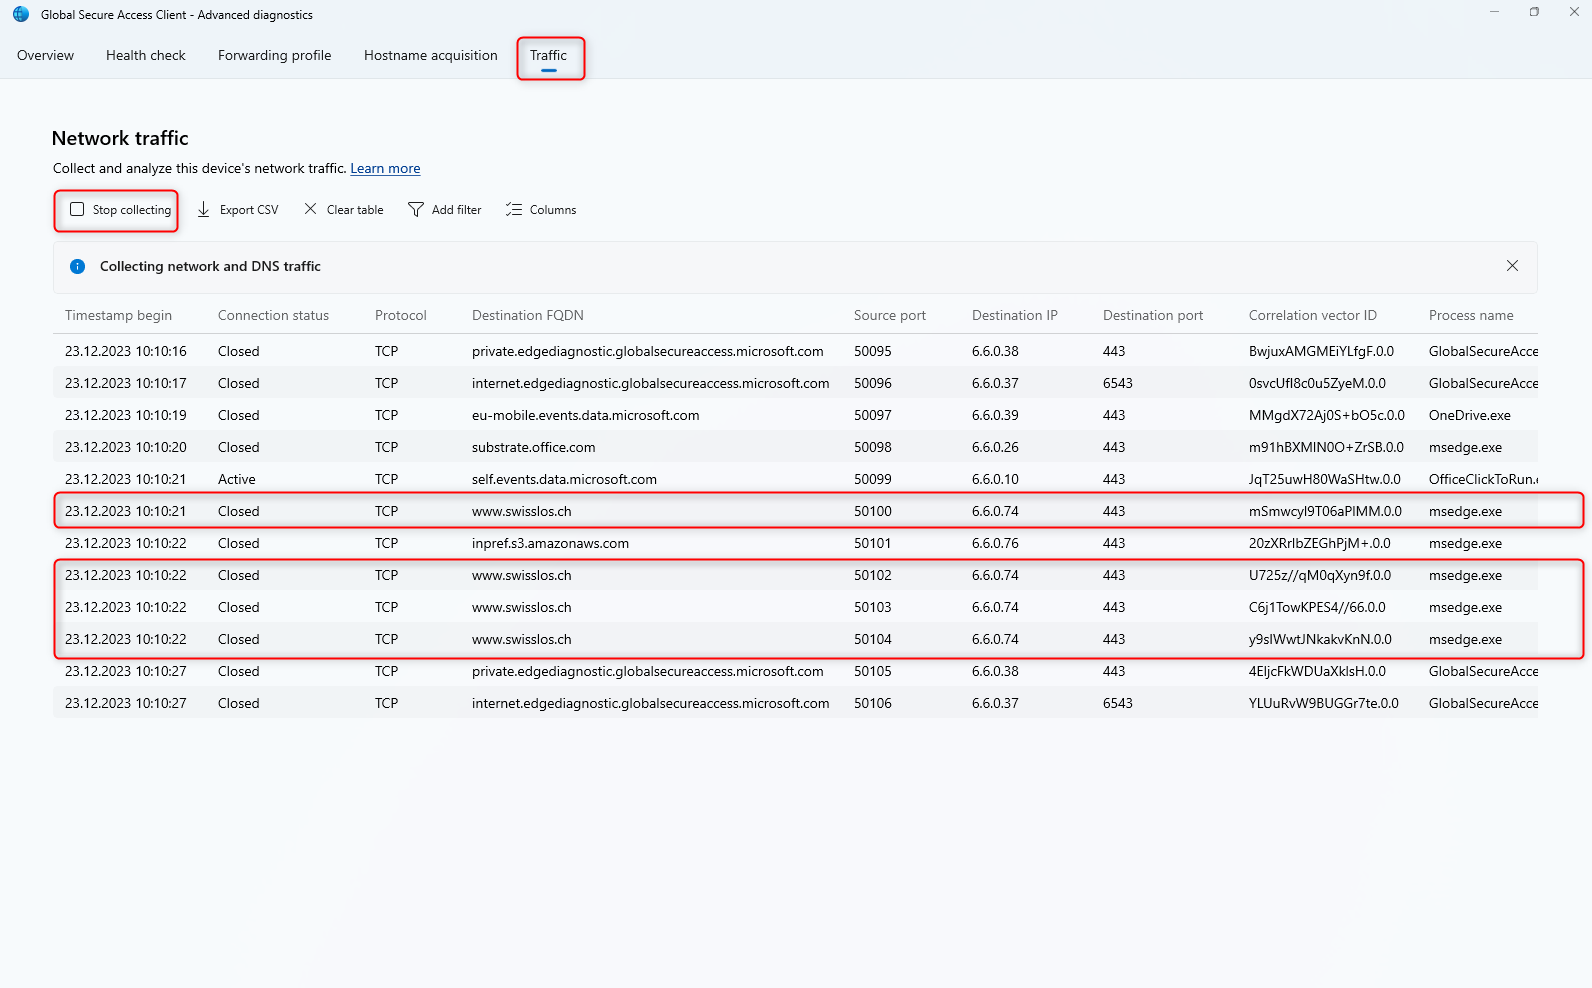Click the Clear table X icon
1592x988 pixels.
pyautogui.click(x=311, y=209)
